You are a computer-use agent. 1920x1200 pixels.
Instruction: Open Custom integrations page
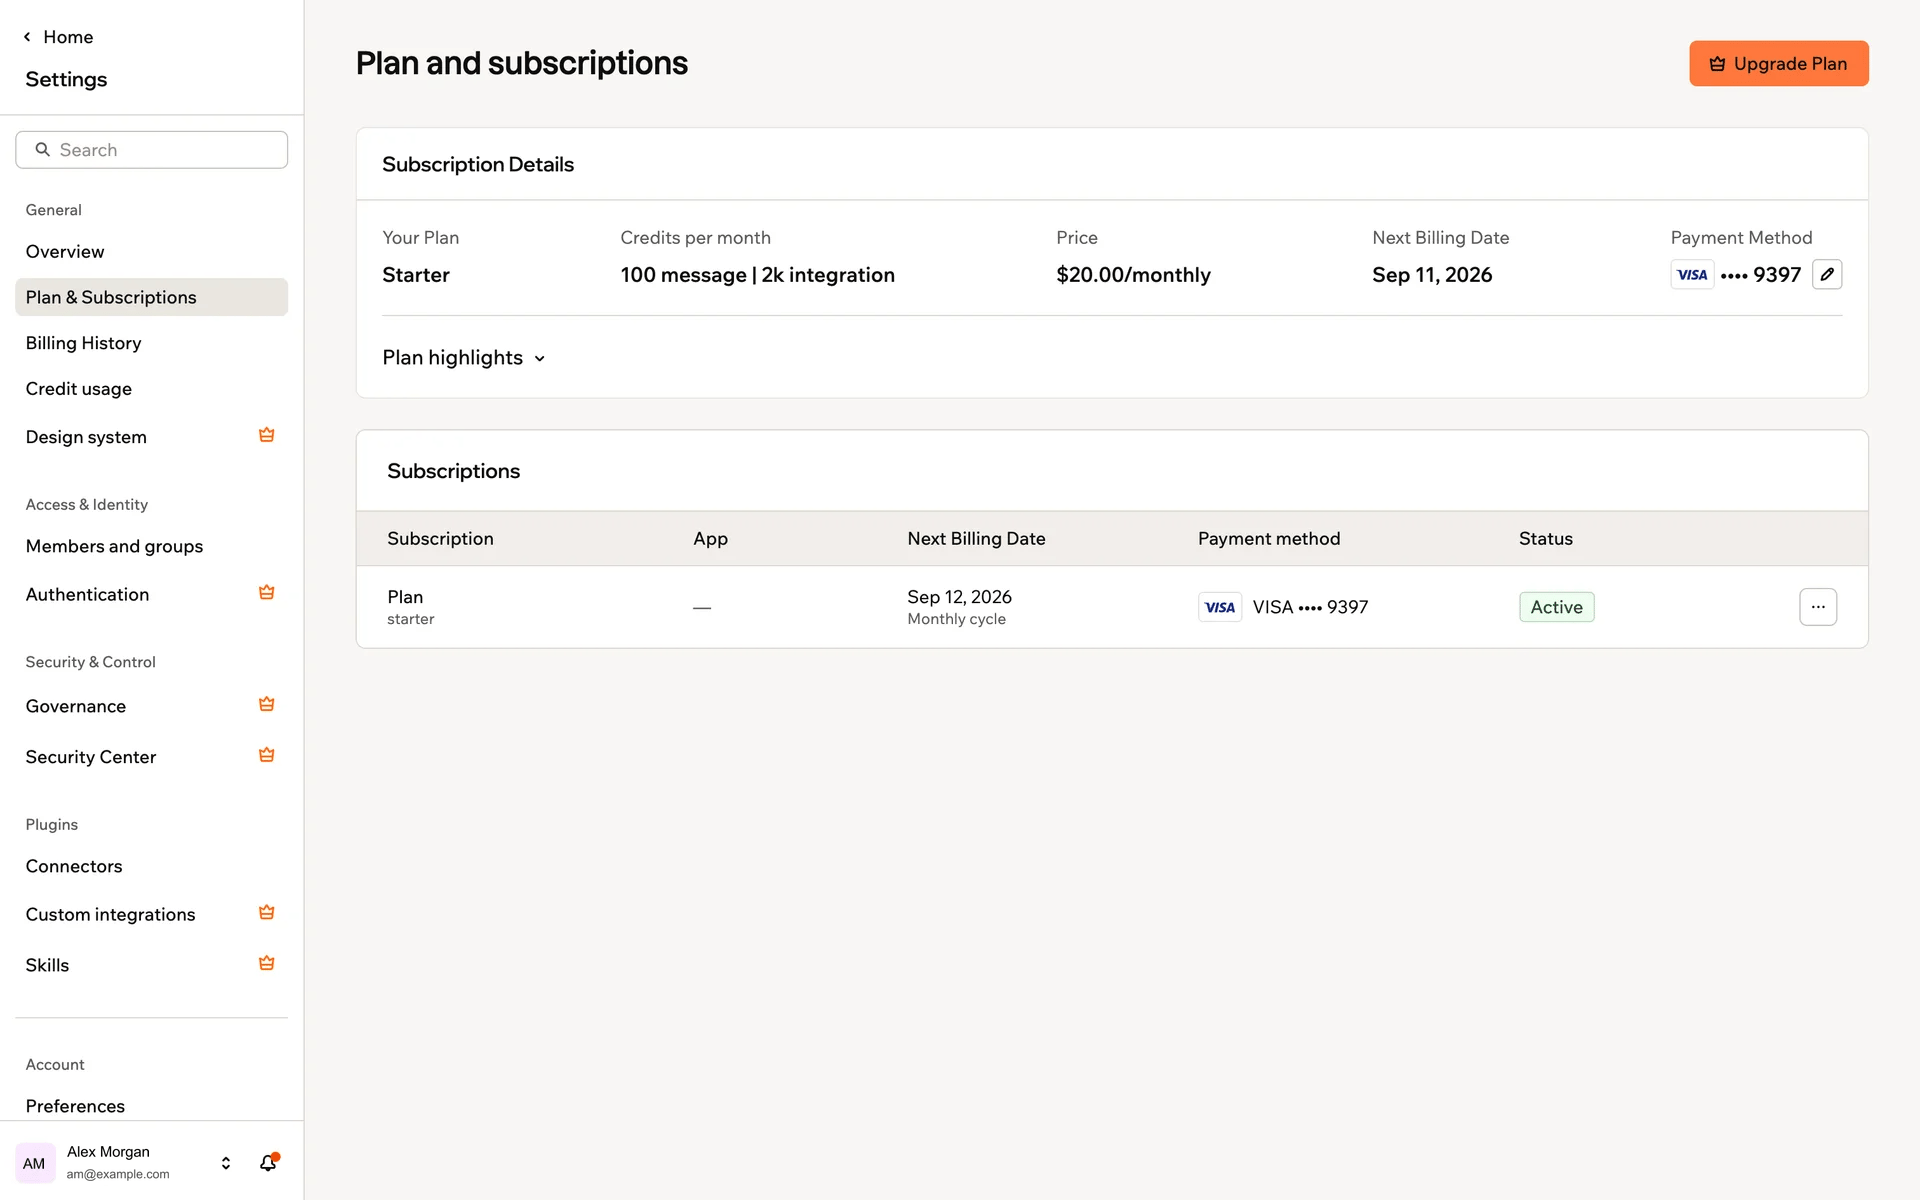click(x=151, y=914)
